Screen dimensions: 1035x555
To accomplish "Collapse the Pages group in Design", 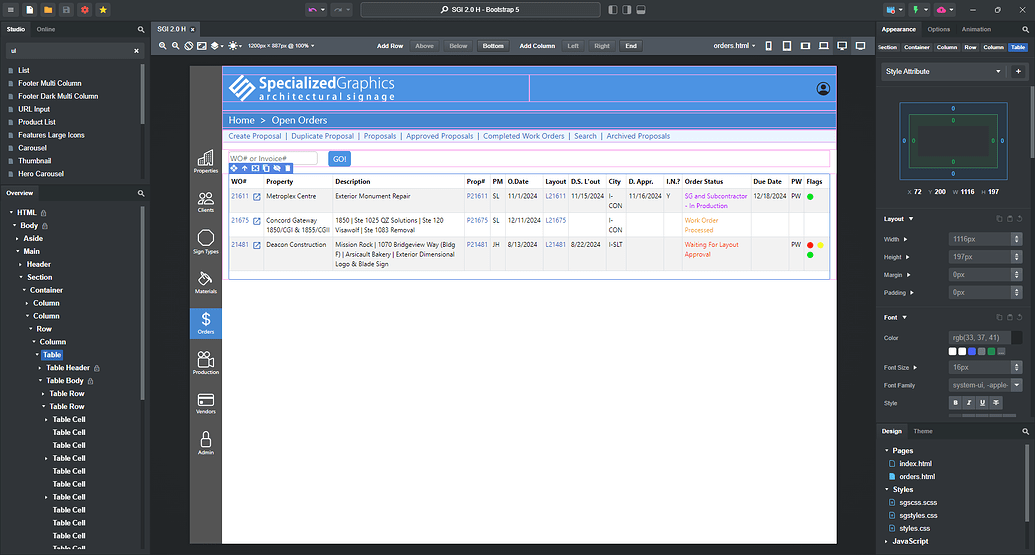I will [x=886, y=451].
